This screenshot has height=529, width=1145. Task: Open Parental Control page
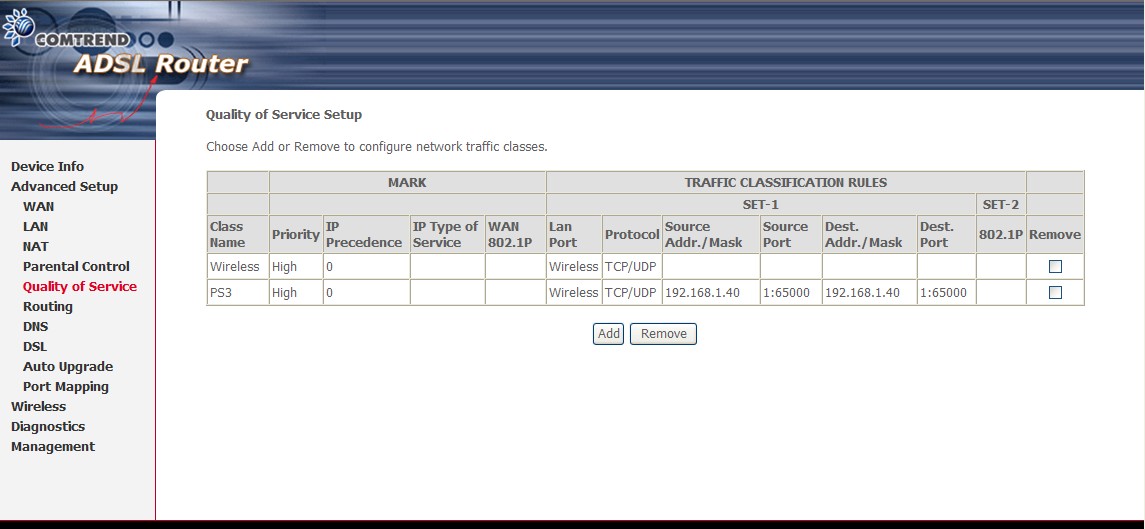point(76,267)
